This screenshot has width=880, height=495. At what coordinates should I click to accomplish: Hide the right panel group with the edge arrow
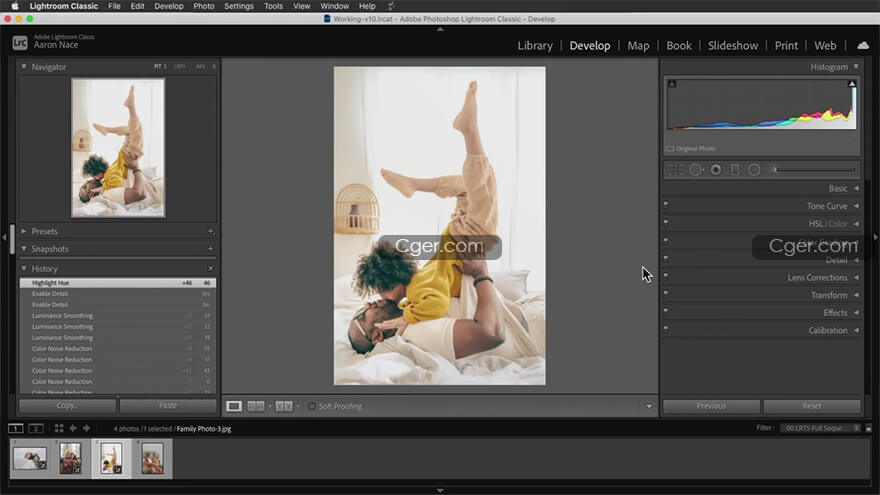tap(875, 237)
